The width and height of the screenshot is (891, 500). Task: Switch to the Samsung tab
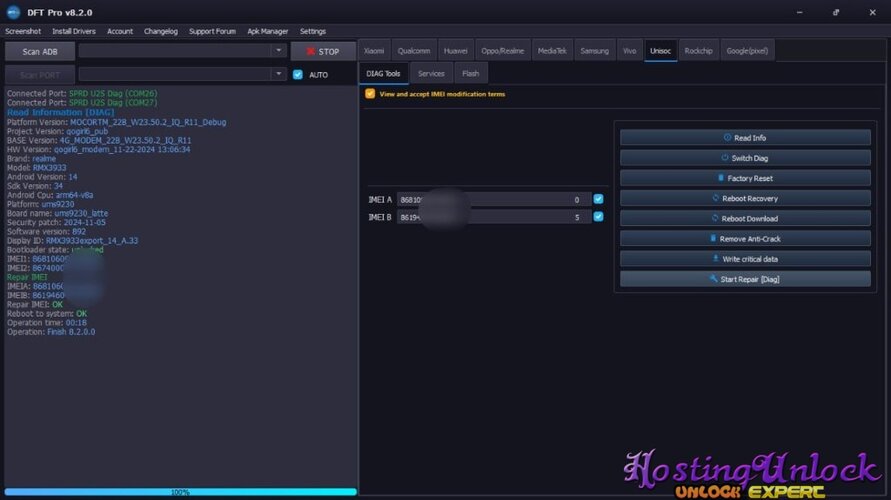point(594,51)
